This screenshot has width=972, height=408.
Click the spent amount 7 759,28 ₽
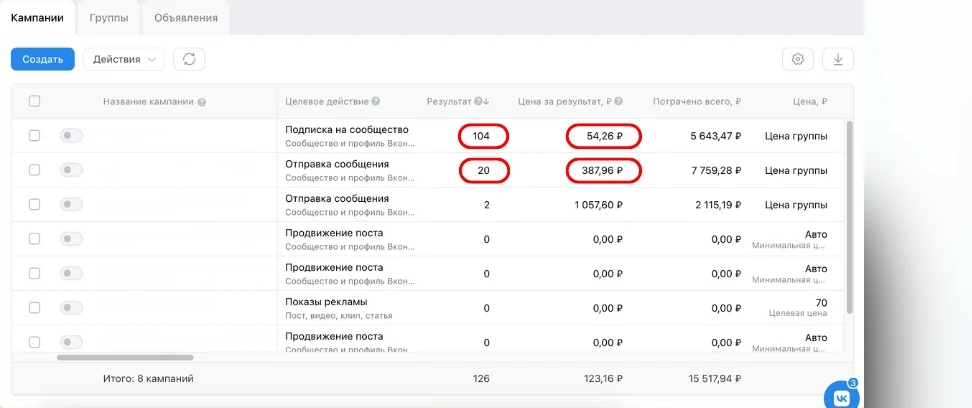point(716,171)
